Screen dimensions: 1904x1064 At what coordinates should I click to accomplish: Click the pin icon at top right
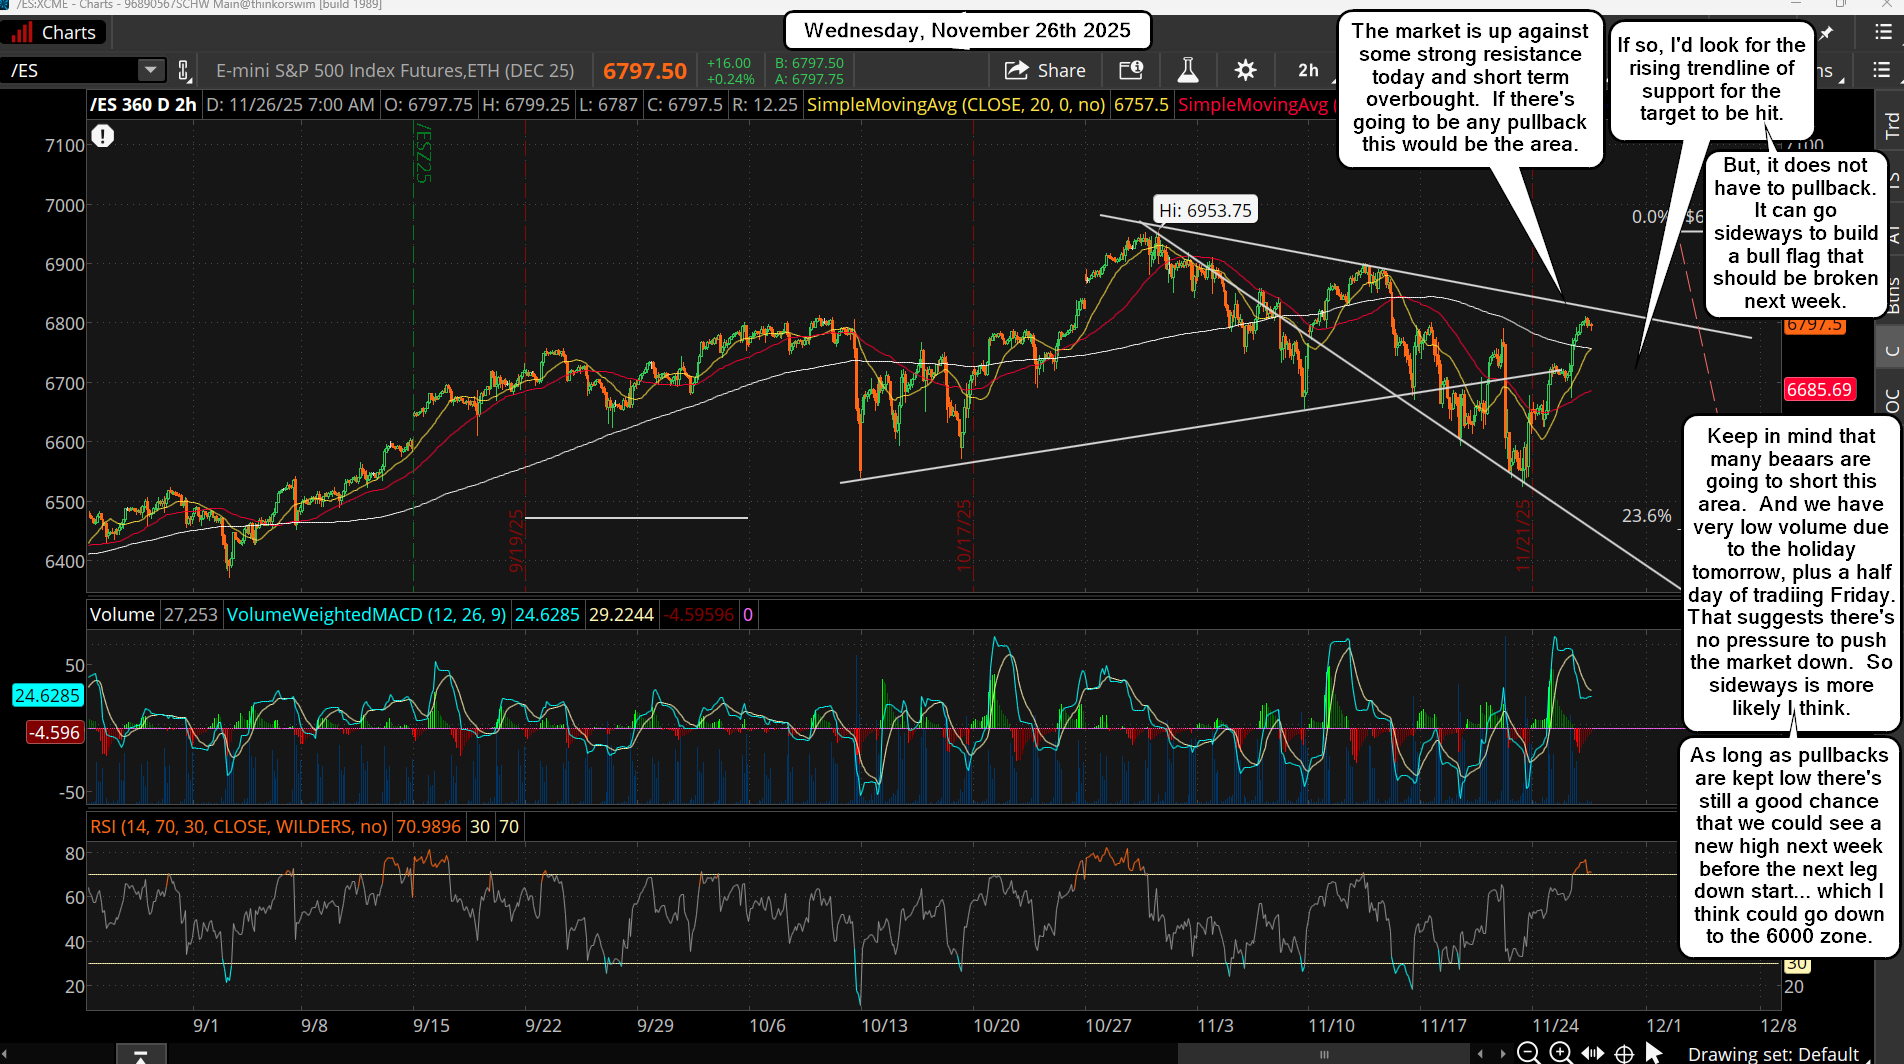(1826, 33)
